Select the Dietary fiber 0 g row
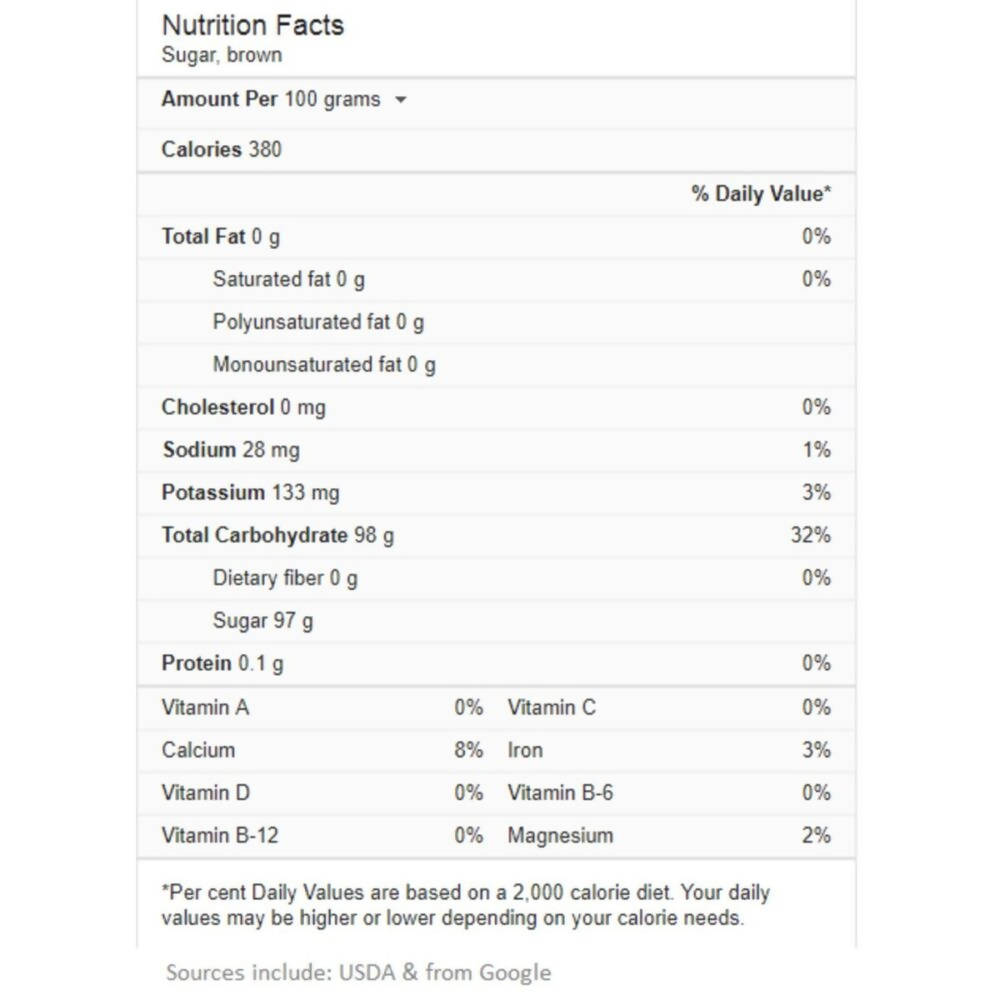This screenshot has width=1000, height=1000. [x=285, y=578]
